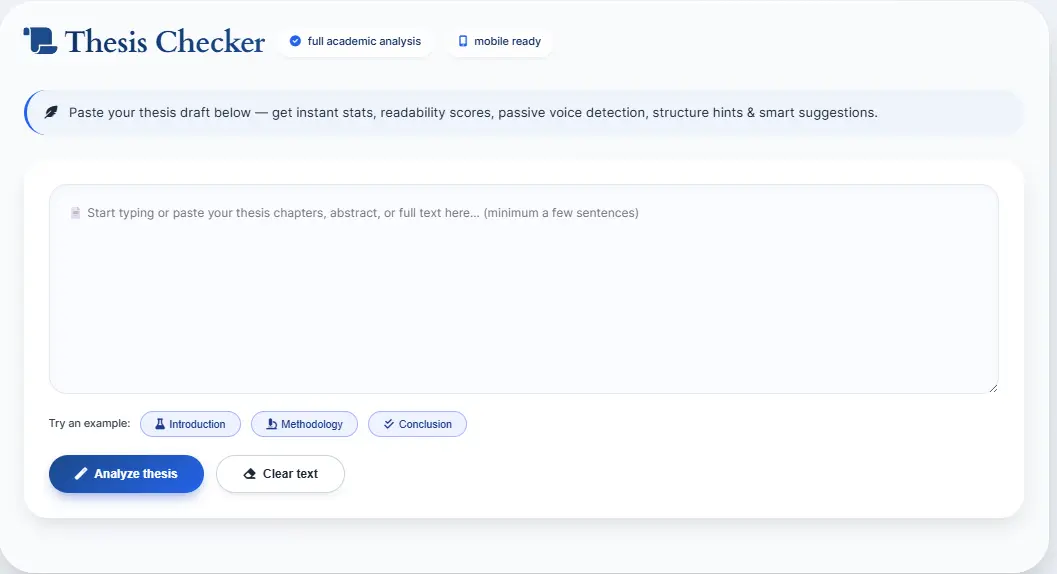Click the 'Thesis Checker' title
The height and width of the screenshot is (574, 1057).
tap(165, 41)
